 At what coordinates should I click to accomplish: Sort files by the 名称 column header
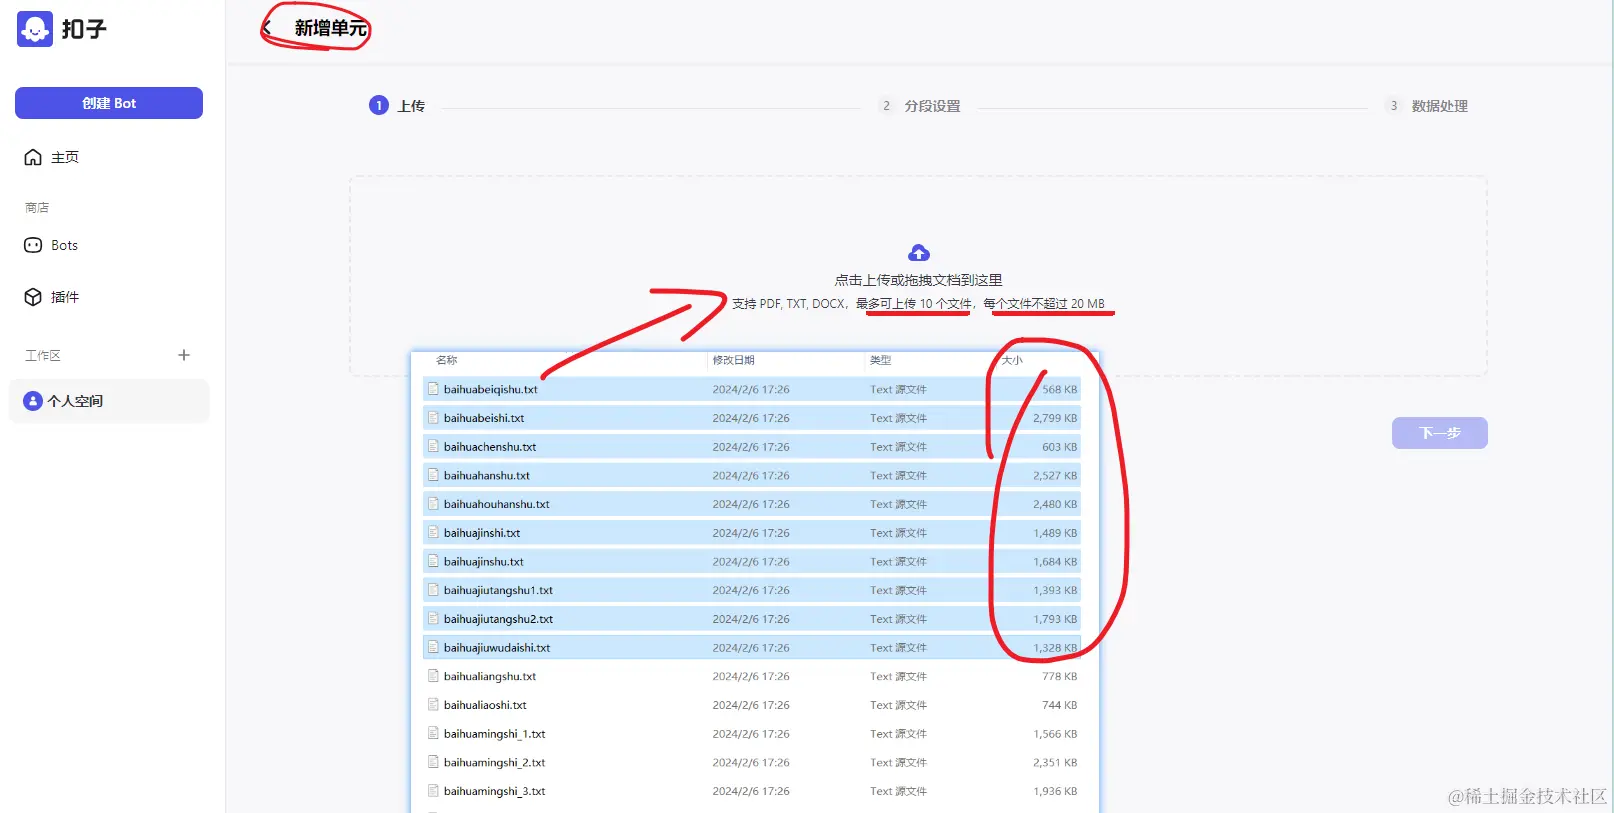pos(447,360)
